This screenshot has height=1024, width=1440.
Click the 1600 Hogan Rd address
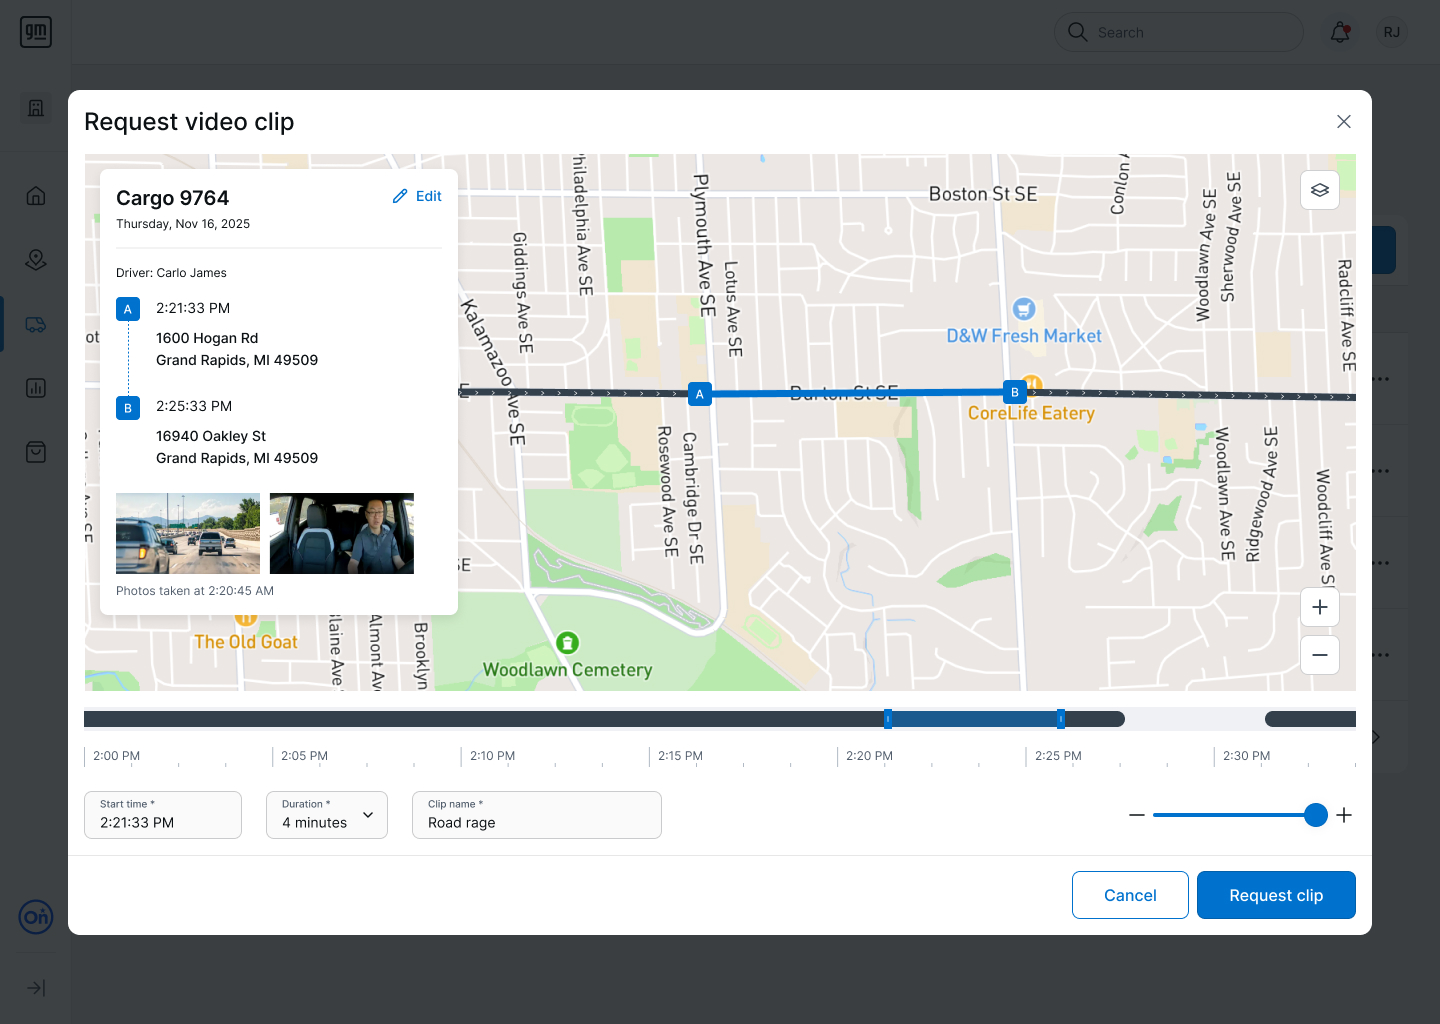(207, 338)
